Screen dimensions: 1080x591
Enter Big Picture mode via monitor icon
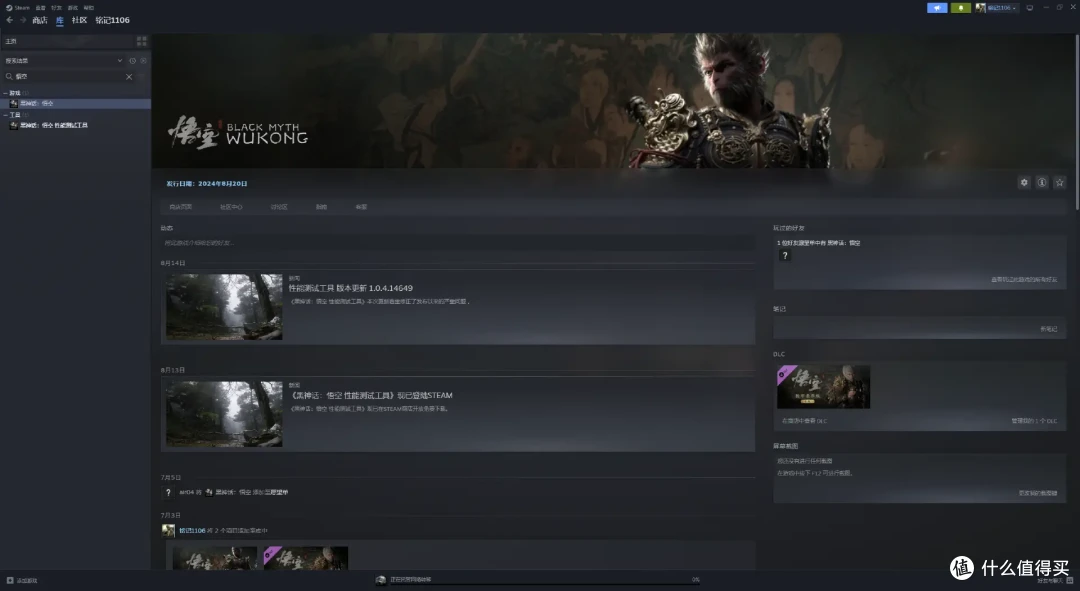[1030, 8]
